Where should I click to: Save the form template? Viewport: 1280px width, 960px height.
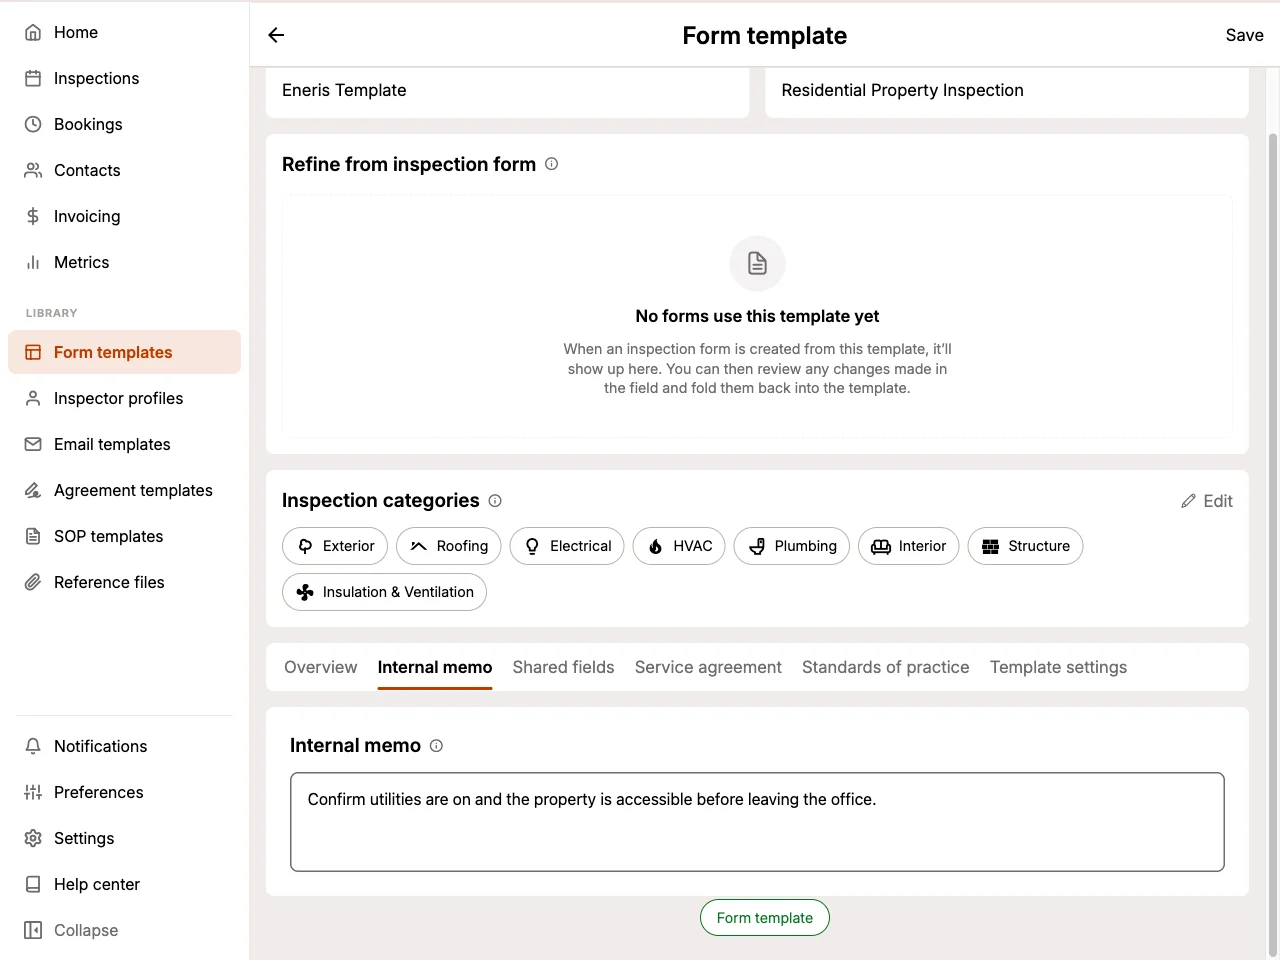click(x=1244, y=35)
